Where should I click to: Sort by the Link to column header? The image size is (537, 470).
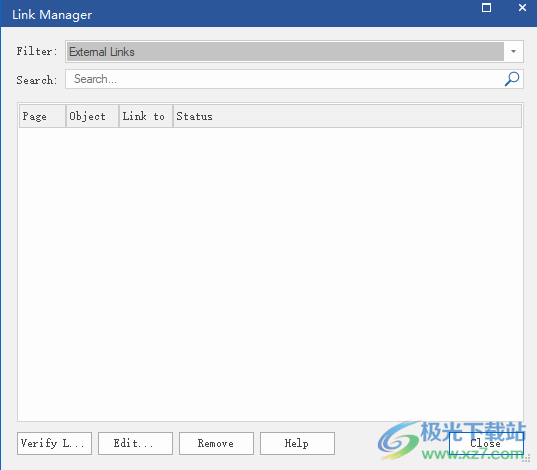pos(146,116)
